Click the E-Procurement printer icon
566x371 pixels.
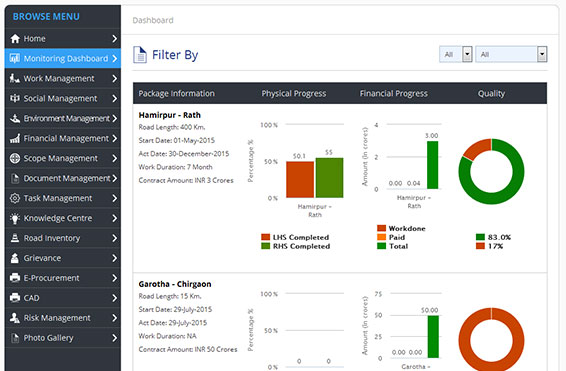pyautogui.click(x=15, y=278)
